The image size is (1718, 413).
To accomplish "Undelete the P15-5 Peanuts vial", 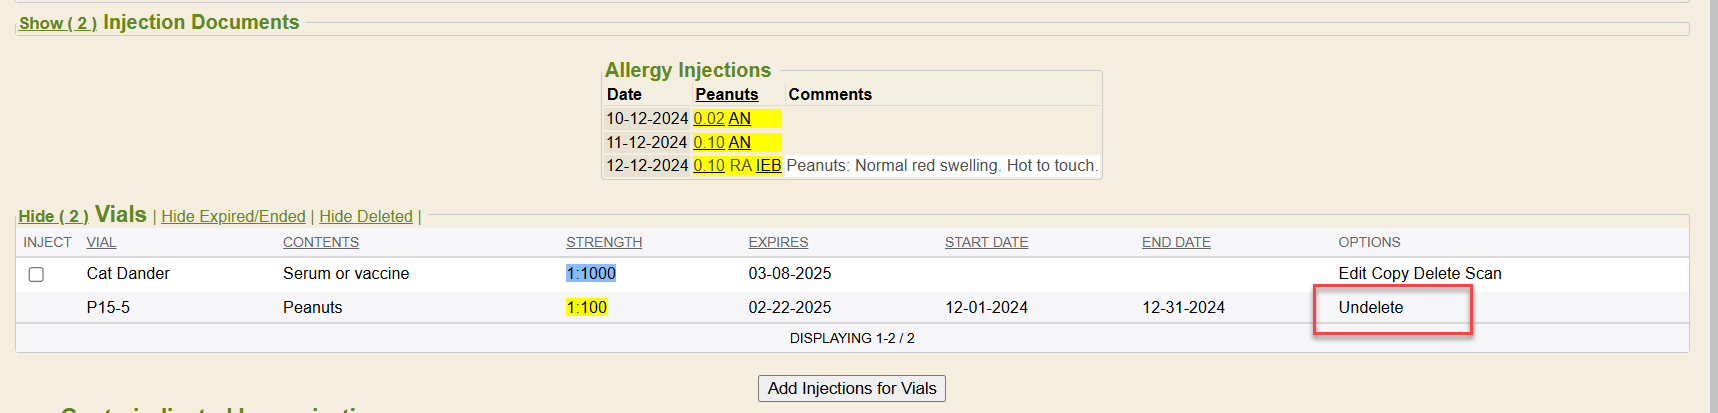I will coord(1370,307).
